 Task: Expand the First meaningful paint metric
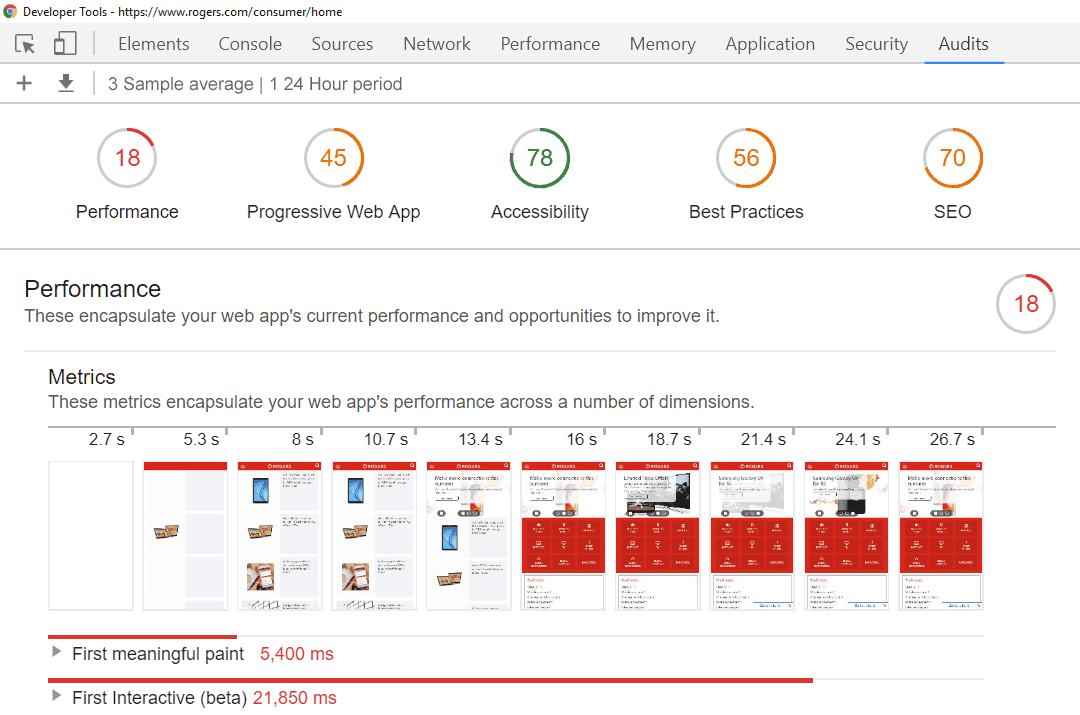point(56,653)
